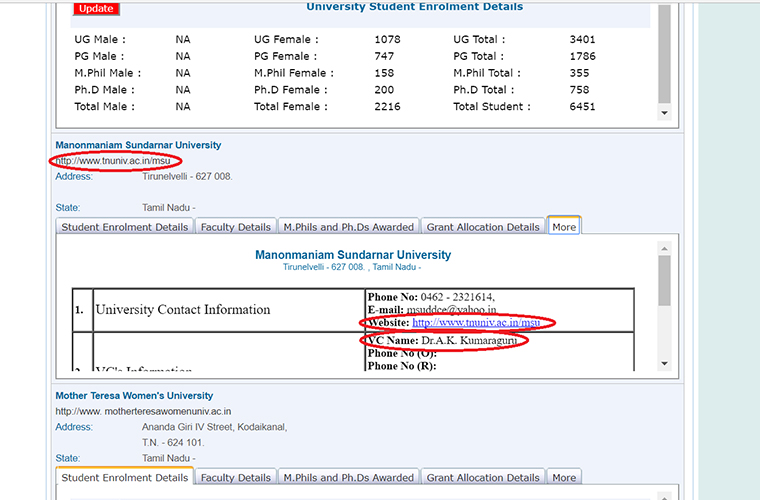
Task: Click the enrolment details panel scrollbar thumb
Action: click(x=665, y=53)
